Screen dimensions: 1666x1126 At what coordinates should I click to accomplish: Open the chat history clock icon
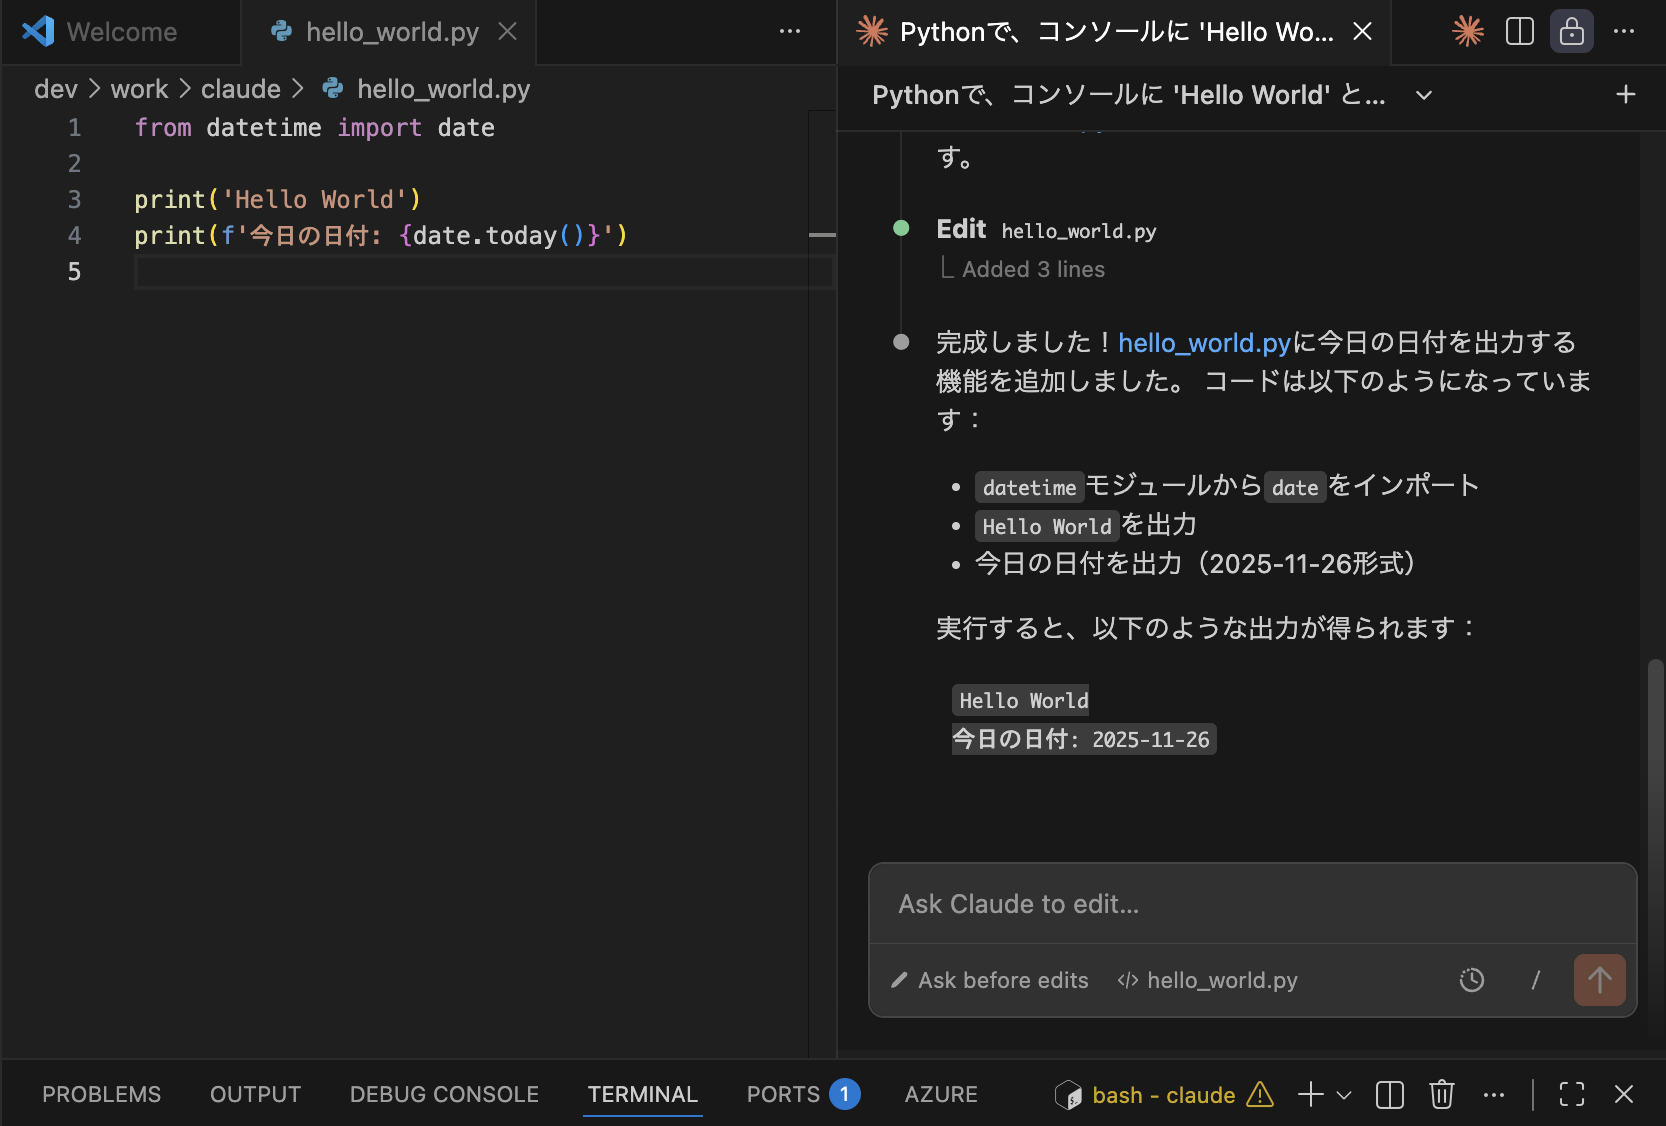click(x=1471, y=980)
